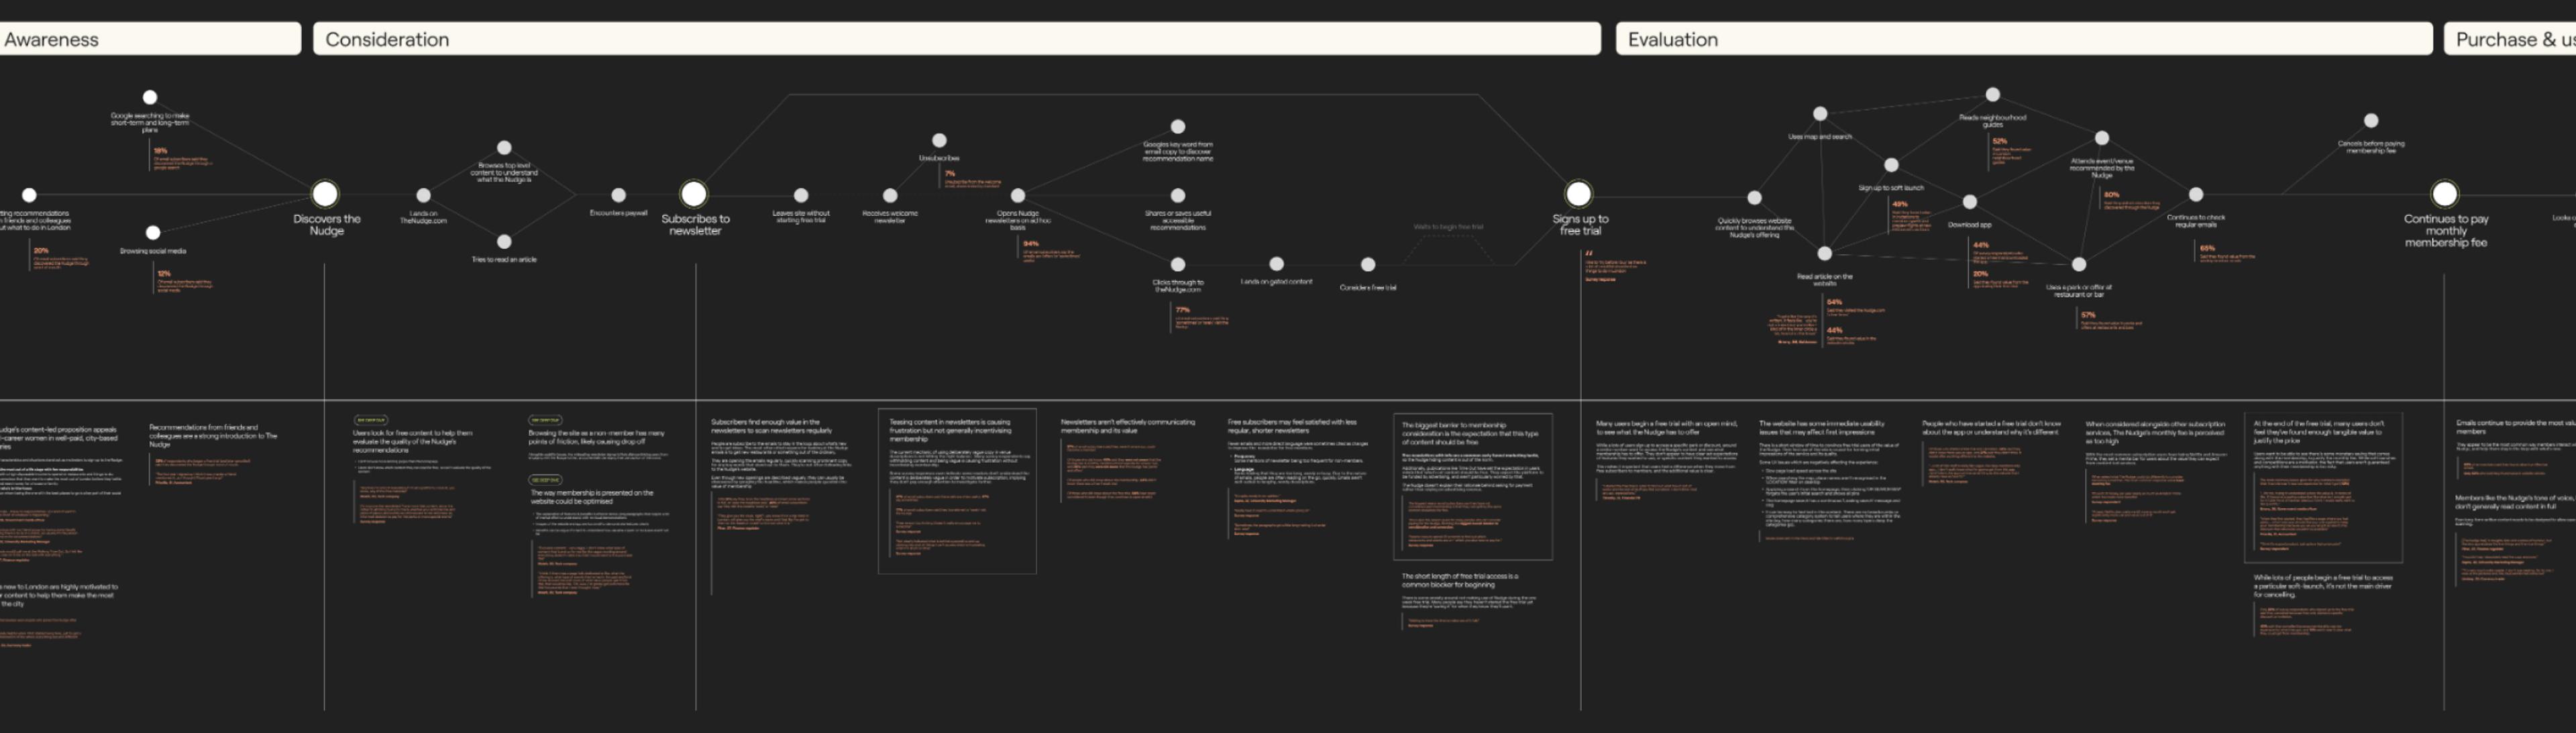Open the 'Teasing content in newsletters' insight card
The width and height of the screenshot is (2576, 733).
(x=957, y=490)
